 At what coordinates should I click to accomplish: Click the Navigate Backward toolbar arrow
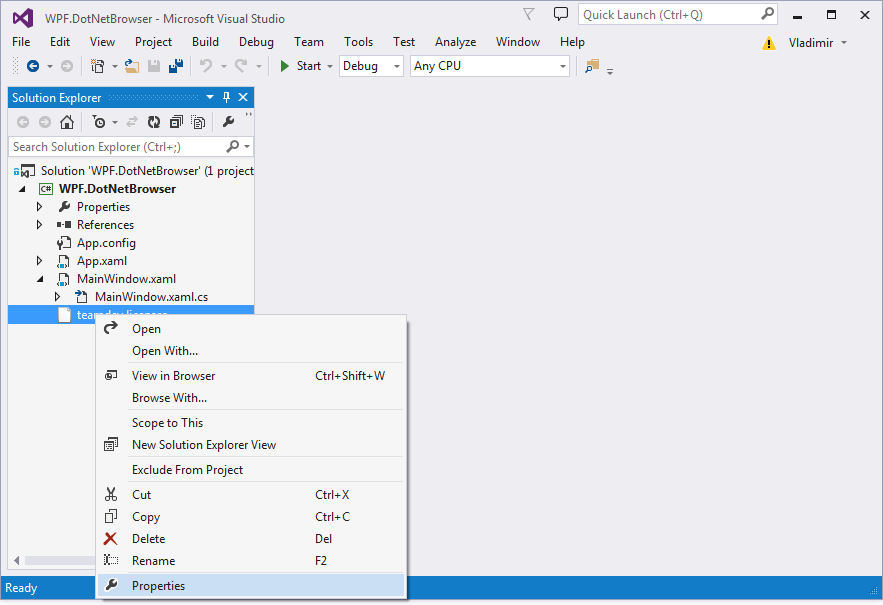click(x=33, y=66)
